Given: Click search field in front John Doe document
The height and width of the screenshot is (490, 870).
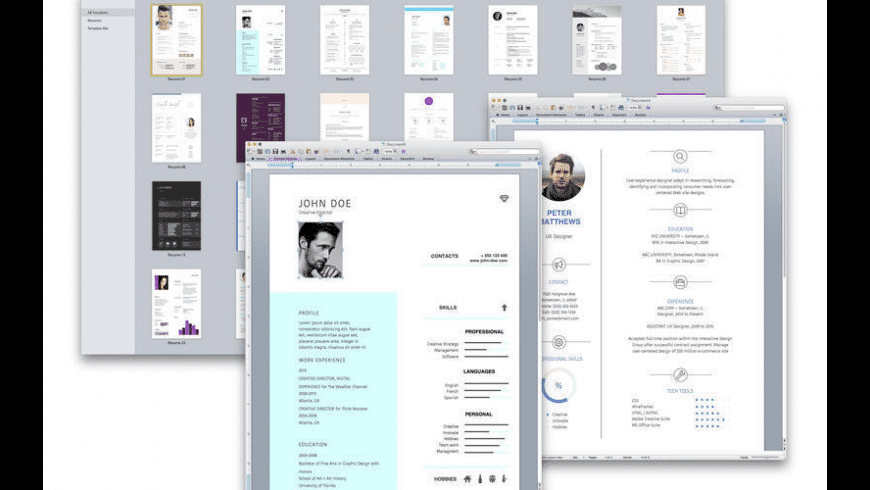Looking at the screenshot, I should coord(508,151).
